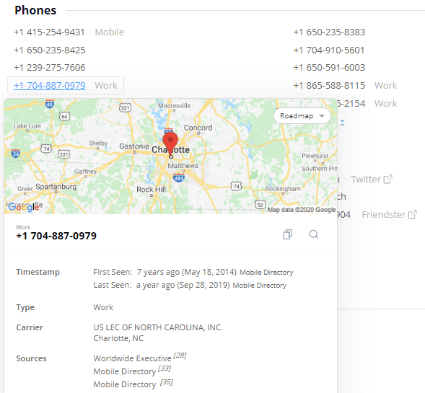The image size is (425, 393).
Task: Click the Matthews label on map
Action: coord(183,166)
